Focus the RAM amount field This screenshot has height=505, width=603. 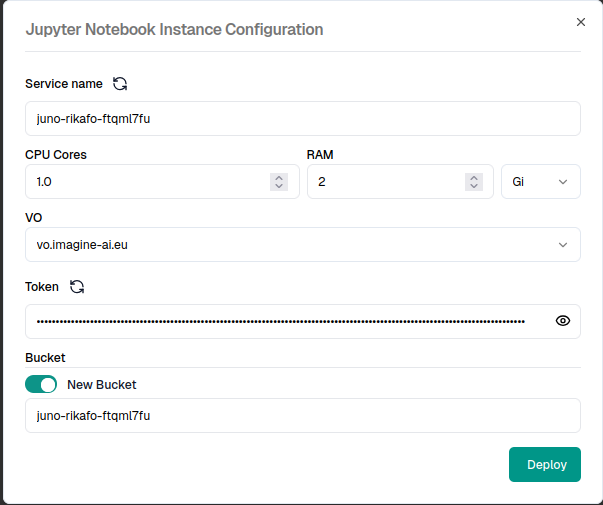400,182
